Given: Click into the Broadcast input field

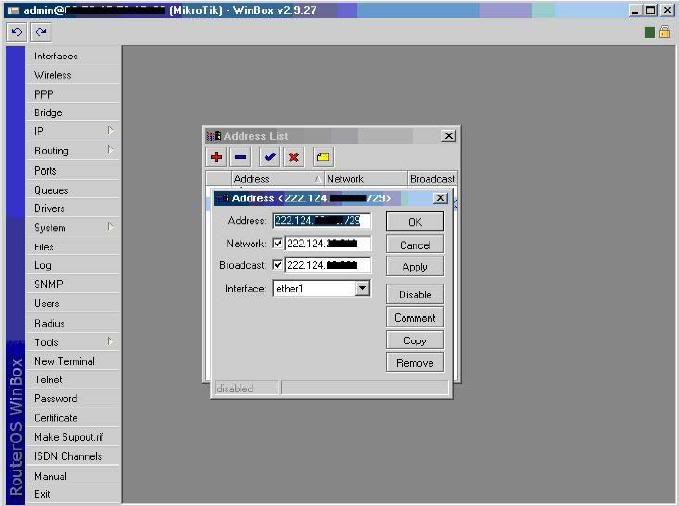Looking at the screenshot, I should pyautogui.click(x=328, y=265).
